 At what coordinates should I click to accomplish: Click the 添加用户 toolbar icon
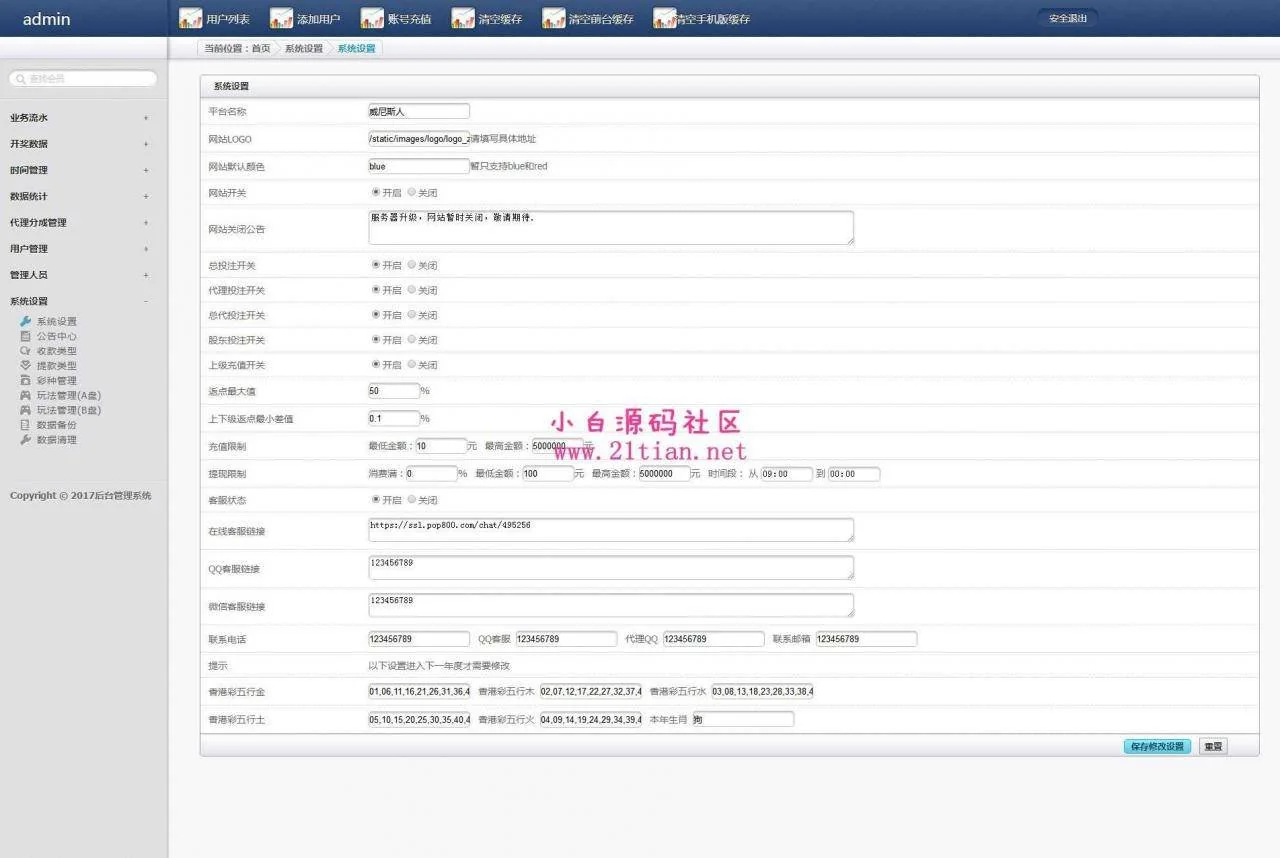281,18
